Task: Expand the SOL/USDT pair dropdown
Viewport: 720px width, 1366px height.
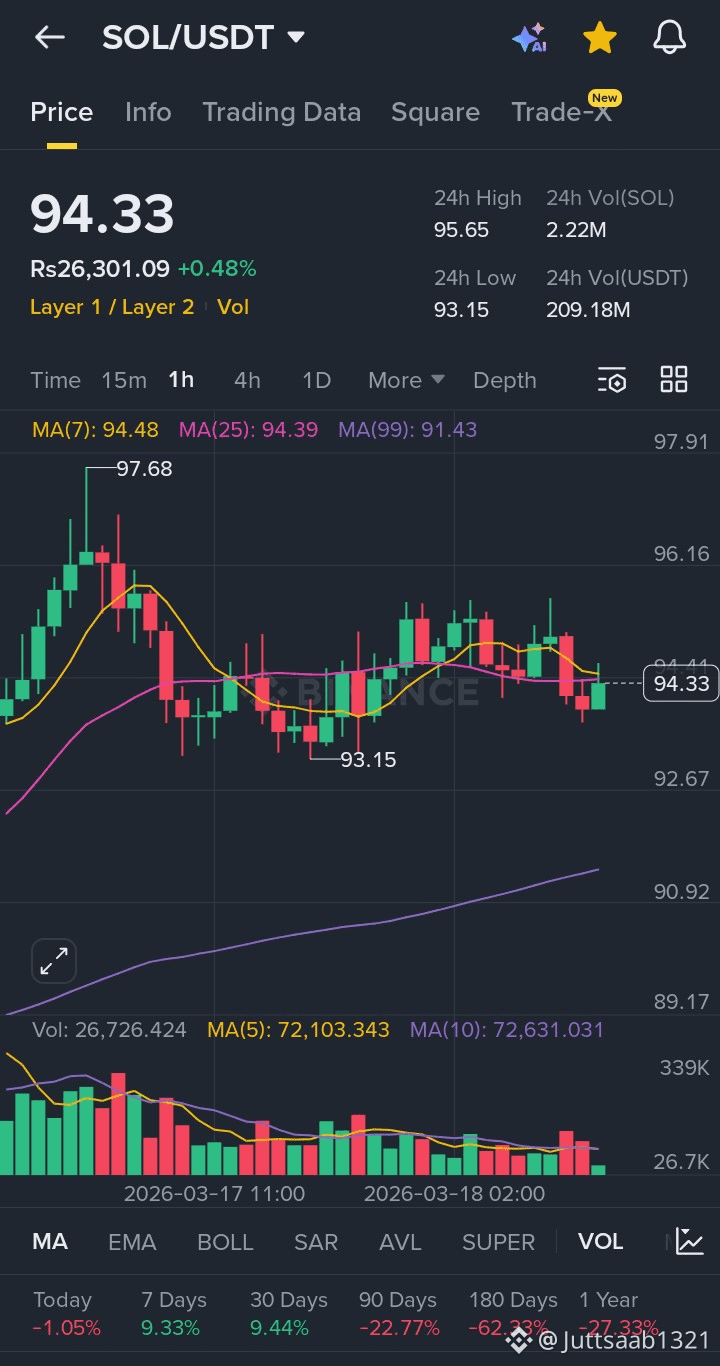Action: pos(296,38)
